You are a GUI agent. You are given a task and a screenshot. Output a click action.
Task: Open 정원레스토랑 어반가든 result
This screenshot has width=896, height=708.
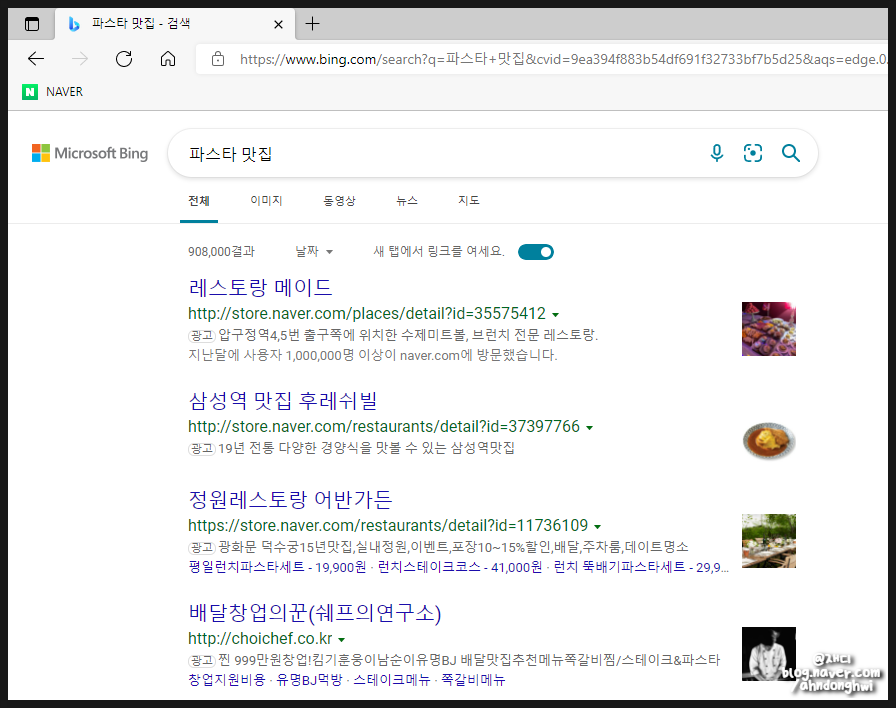point(290,499)
